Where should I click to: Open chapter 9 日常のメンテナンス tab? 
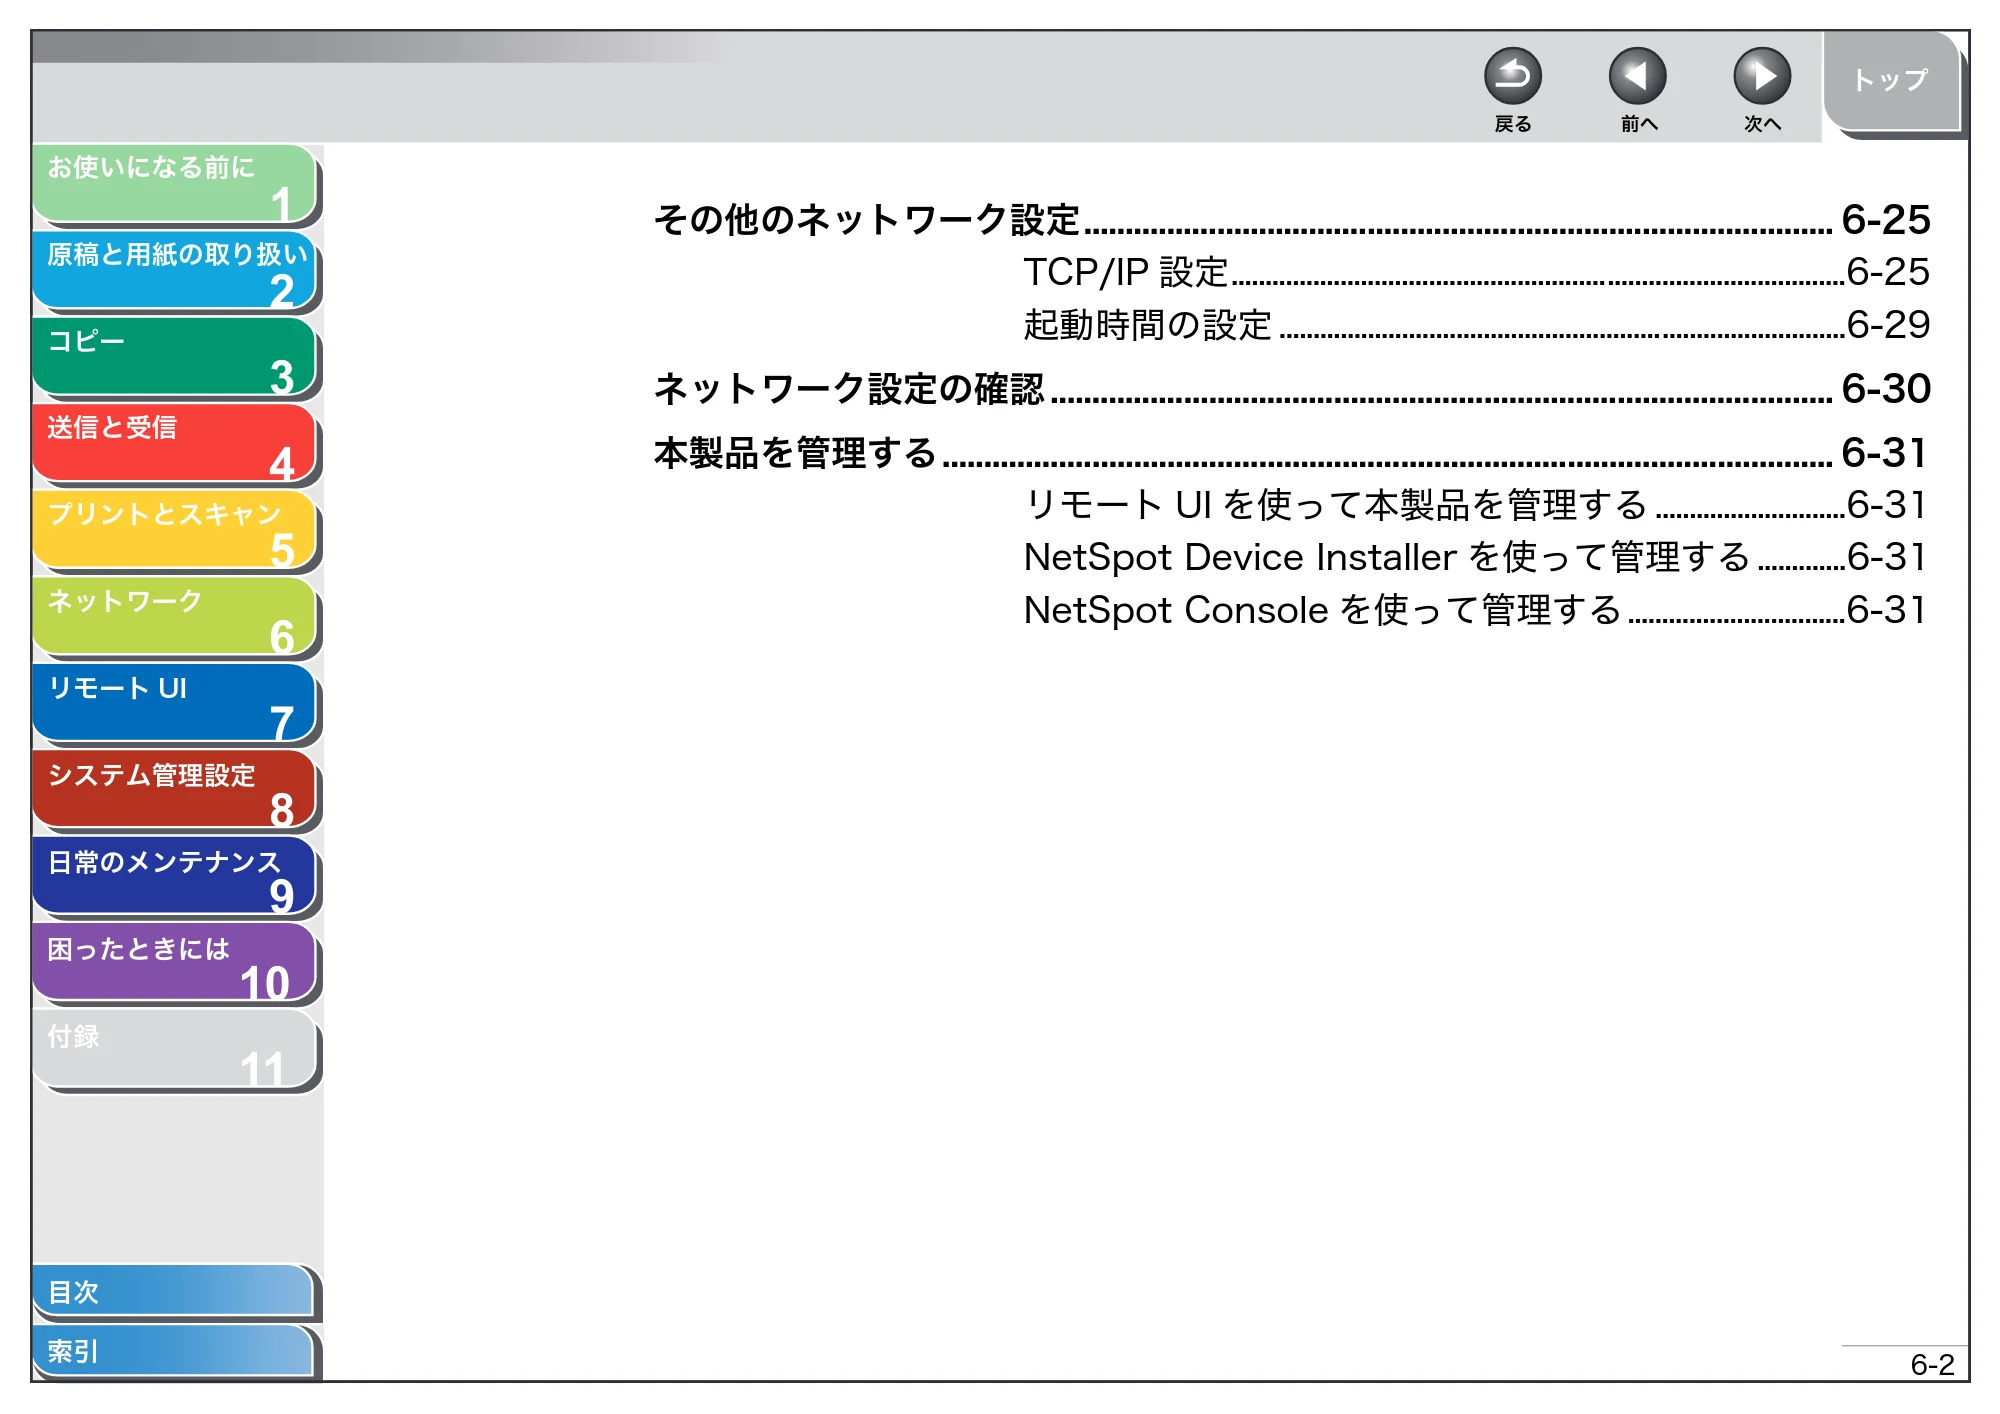coord(175,877)
